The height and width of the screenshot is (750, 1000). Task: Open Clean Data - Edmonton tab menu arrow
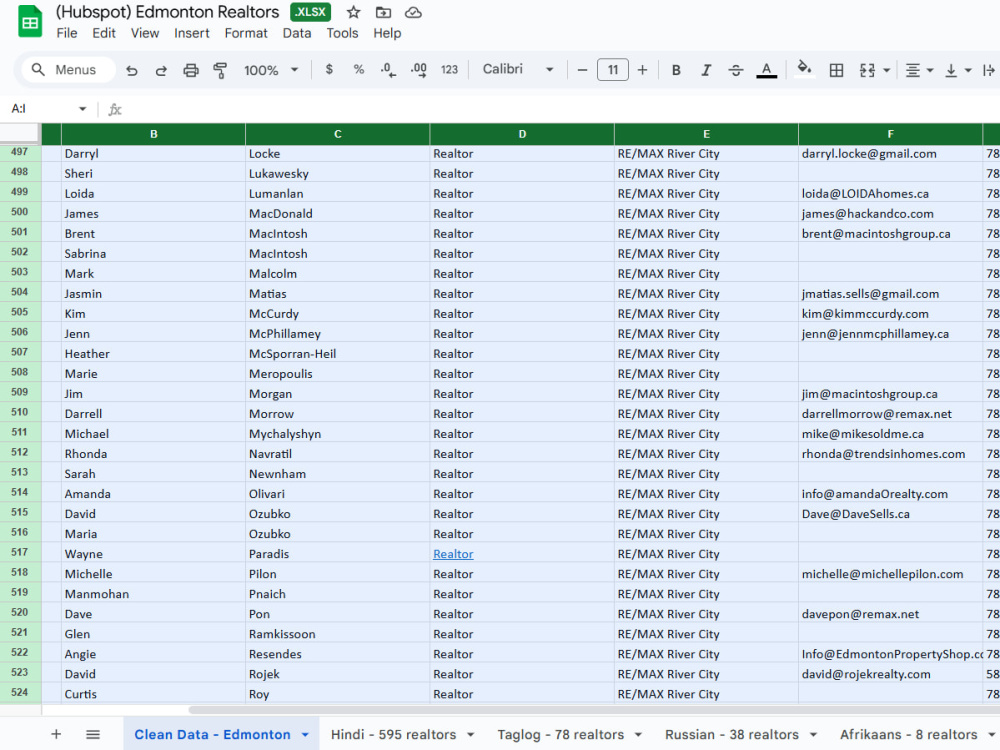(x=305, y=735)
